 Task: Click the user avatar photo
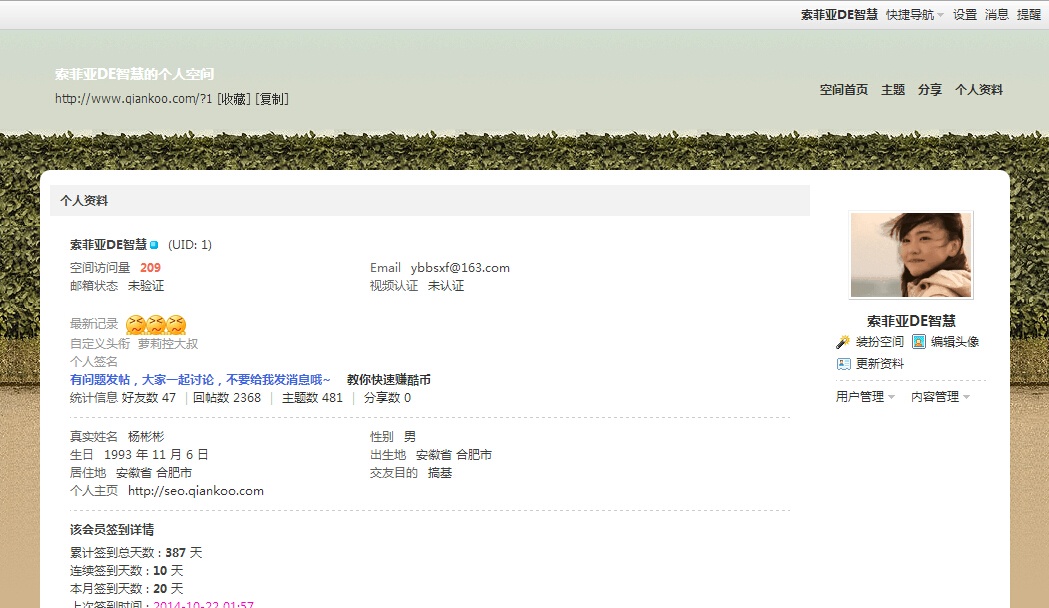tap(910, 255)
